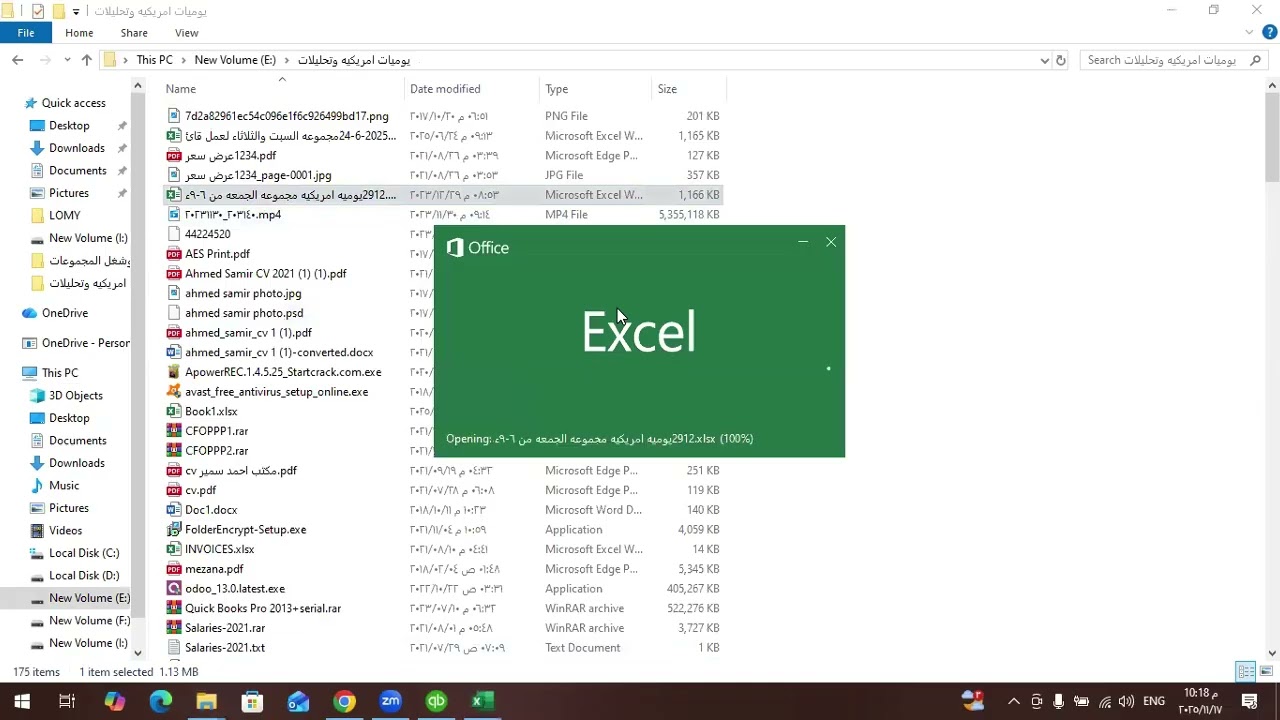Click Excel icon of Book1.xlsx
Viewport: 1280px width, 720px height.
tap(174, 411)
